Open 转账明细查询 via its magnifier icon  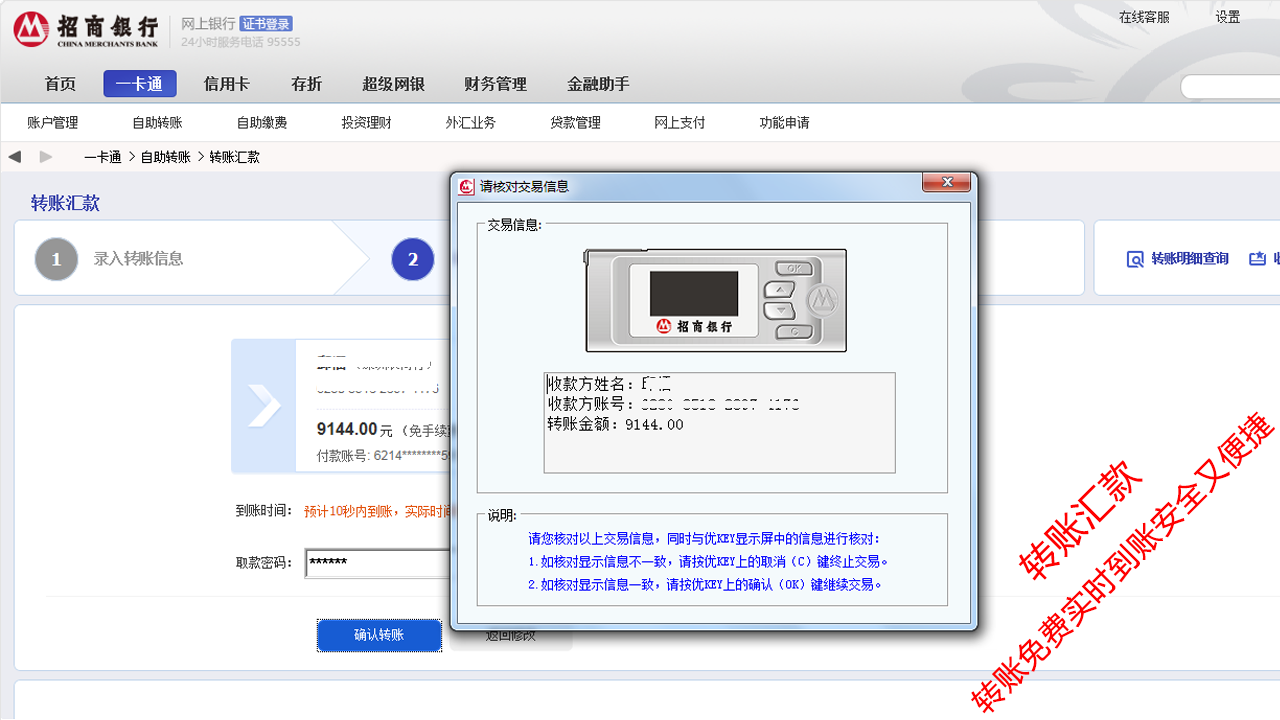point(1135,258)
